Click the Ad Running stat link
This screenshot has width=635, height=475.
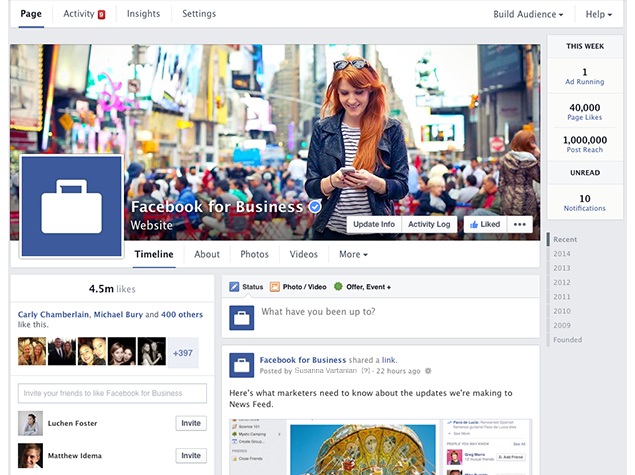tap(584, 82)
